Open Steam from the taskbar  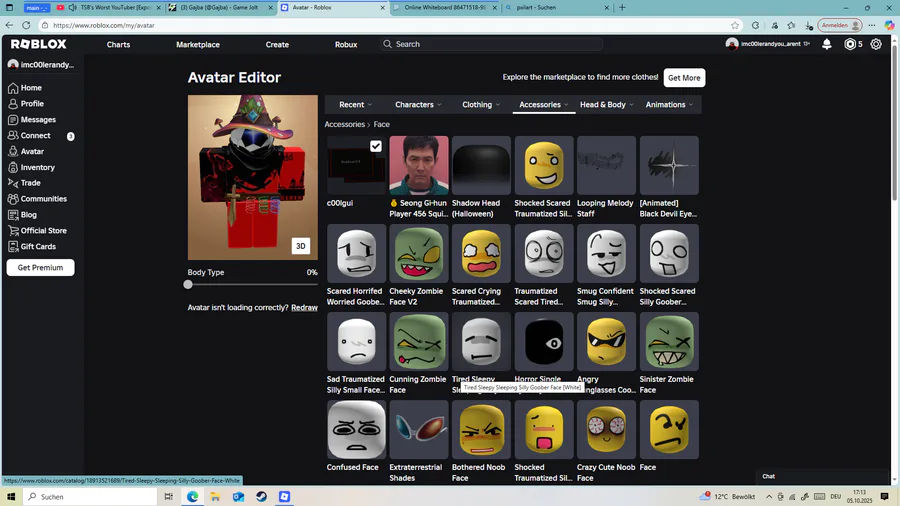[261, 496]
